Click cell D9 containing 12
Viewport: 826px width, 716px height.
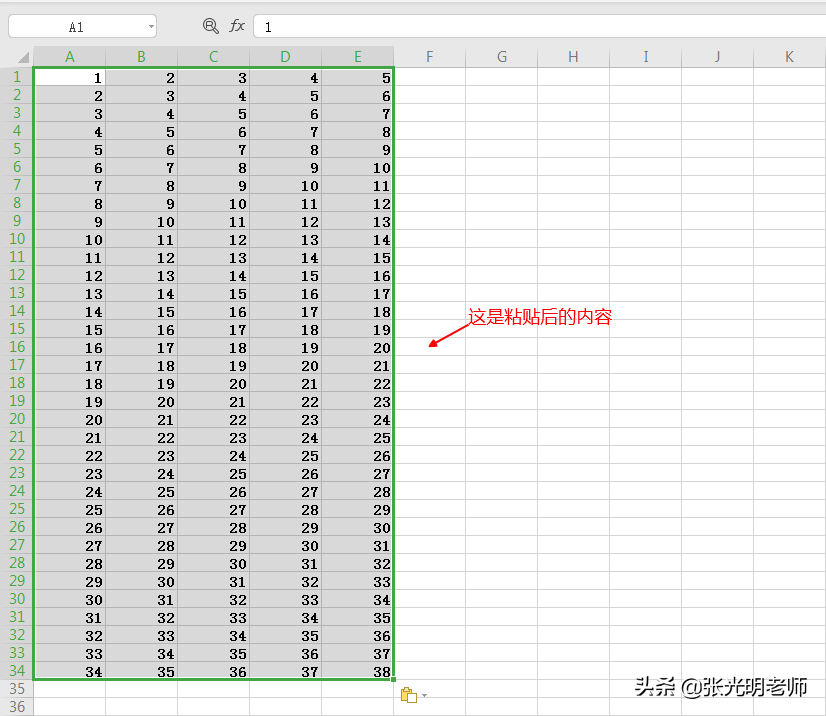[x=286, y=221]
